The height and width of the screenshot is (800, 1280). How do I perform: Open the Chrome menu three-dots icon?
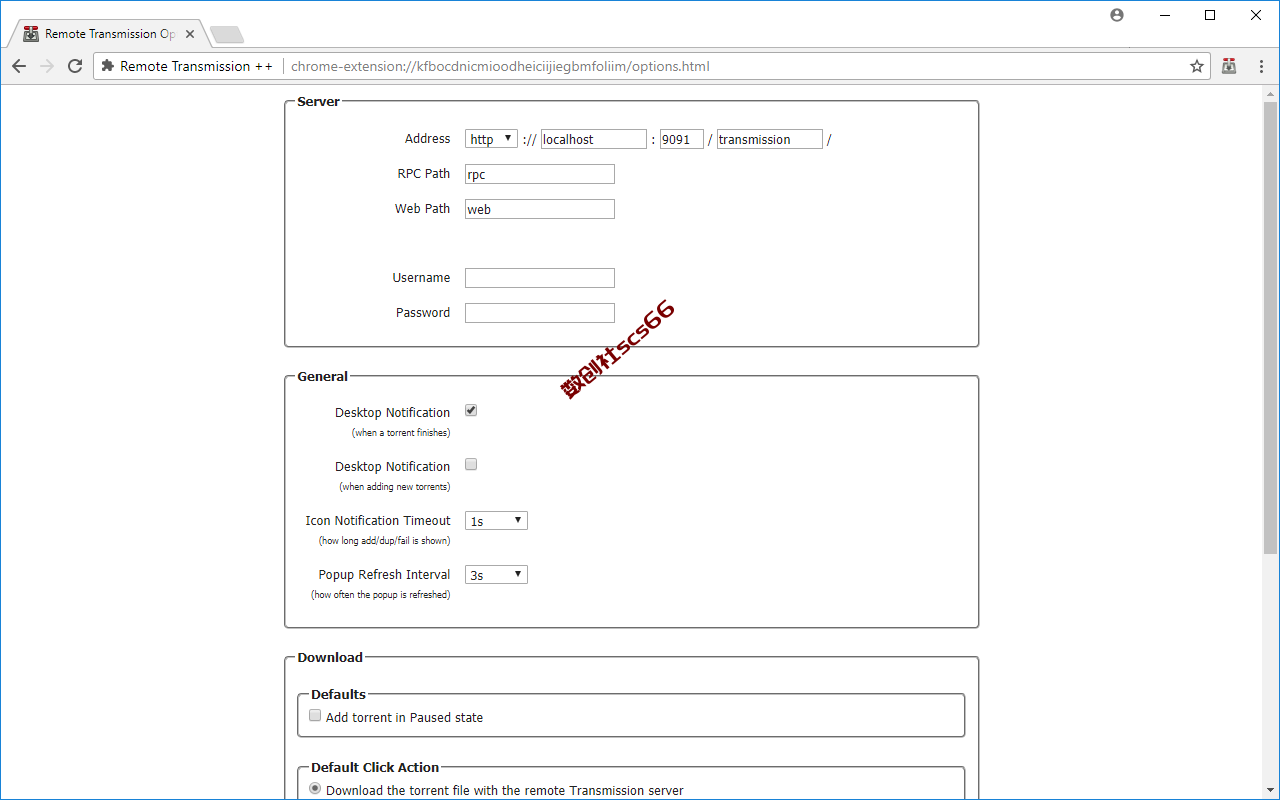pos(1259,66)
